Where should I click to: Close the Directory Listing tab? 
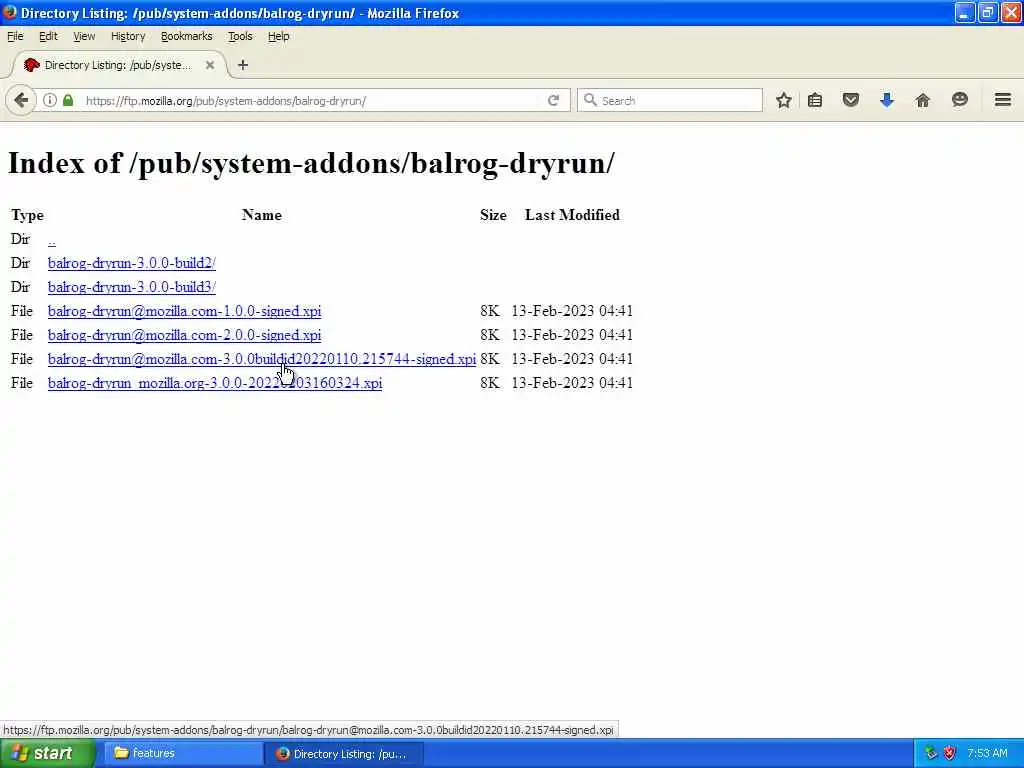(x=210, y=65)
